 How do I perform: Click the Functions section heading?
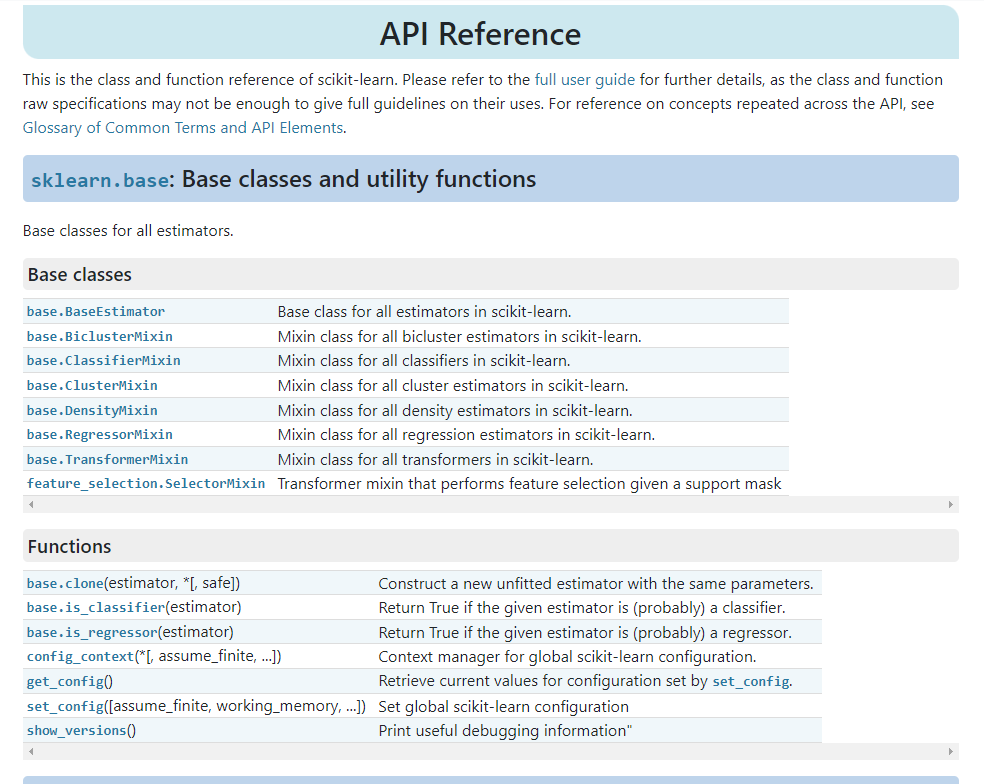pos(70,547)
